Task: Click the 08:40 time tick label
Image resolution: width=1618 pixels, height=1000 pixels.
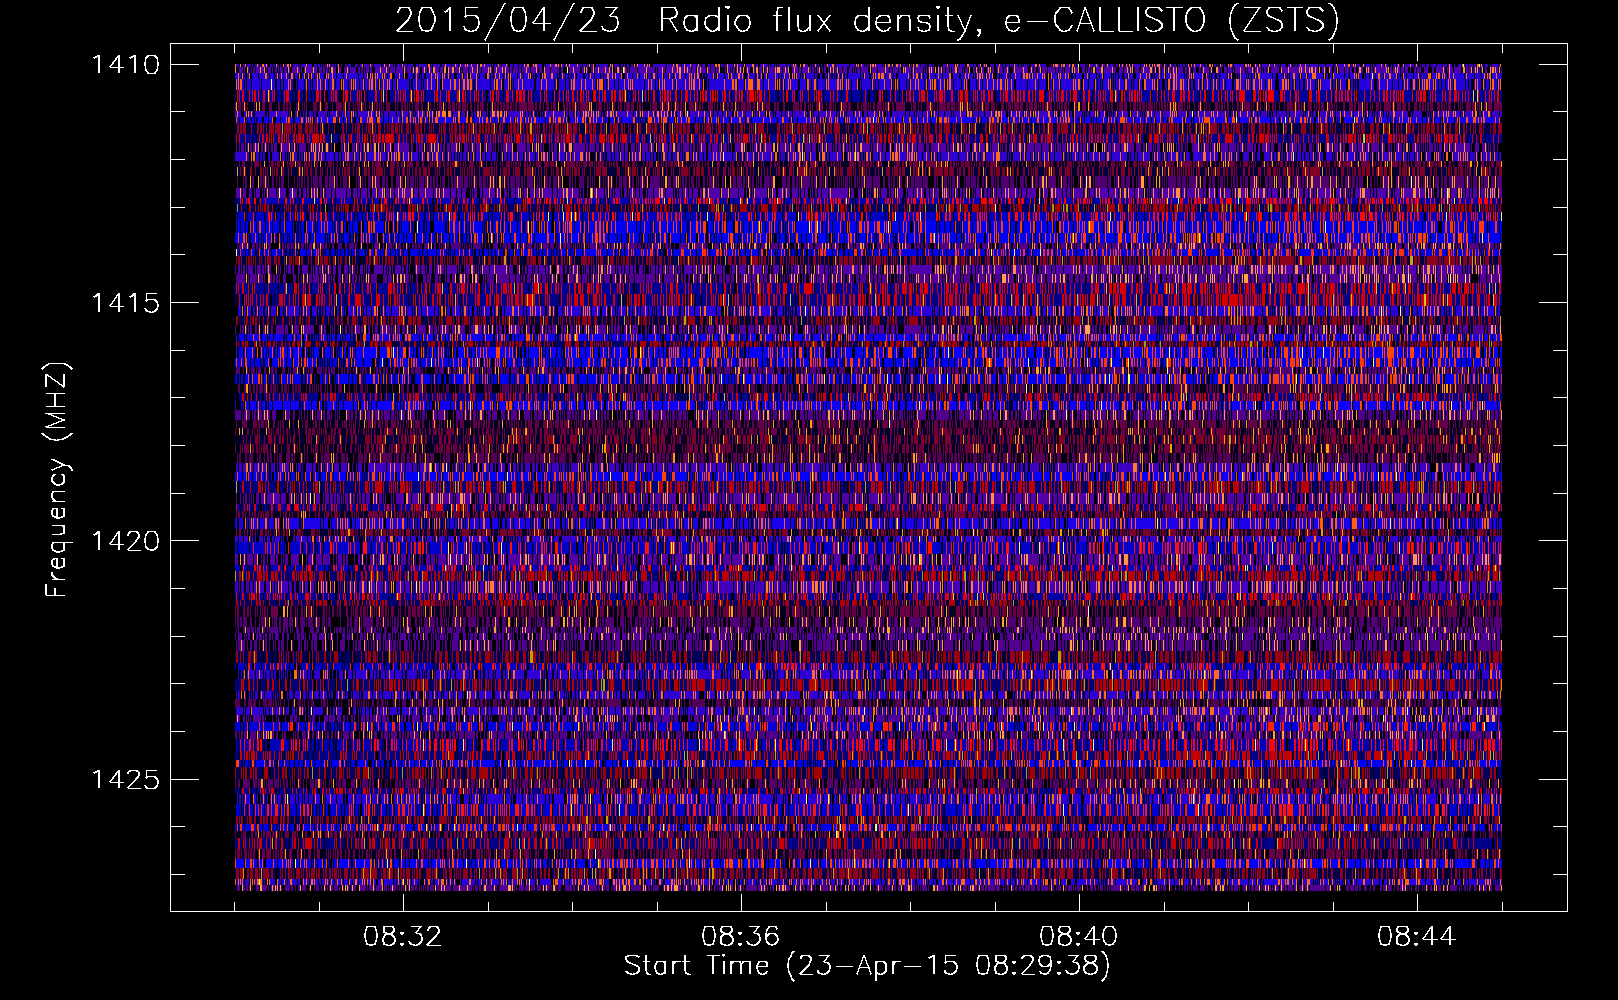Action: (x=1079, y=937)
